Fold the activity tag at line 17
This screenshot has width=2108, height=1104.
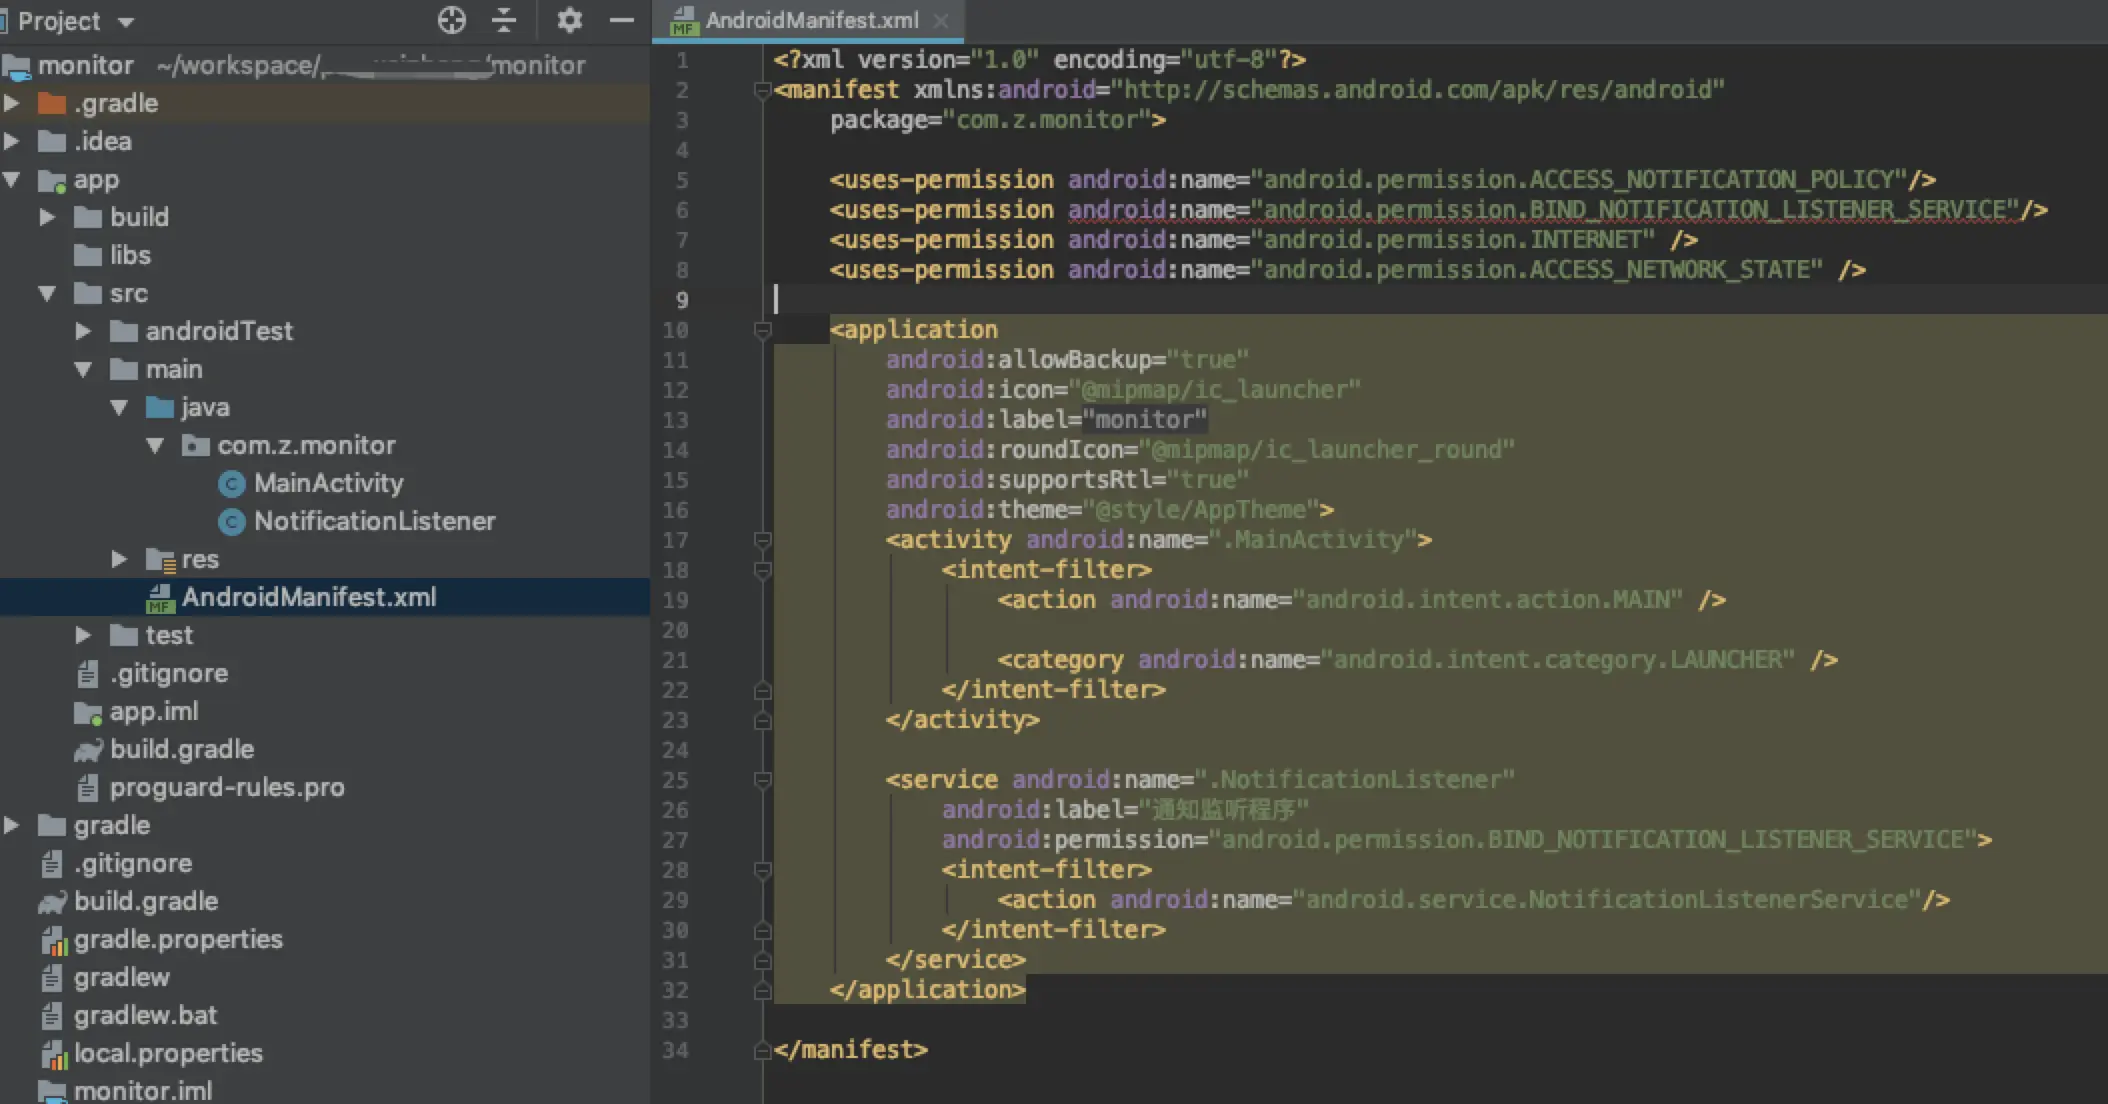(x=762, y=540)
